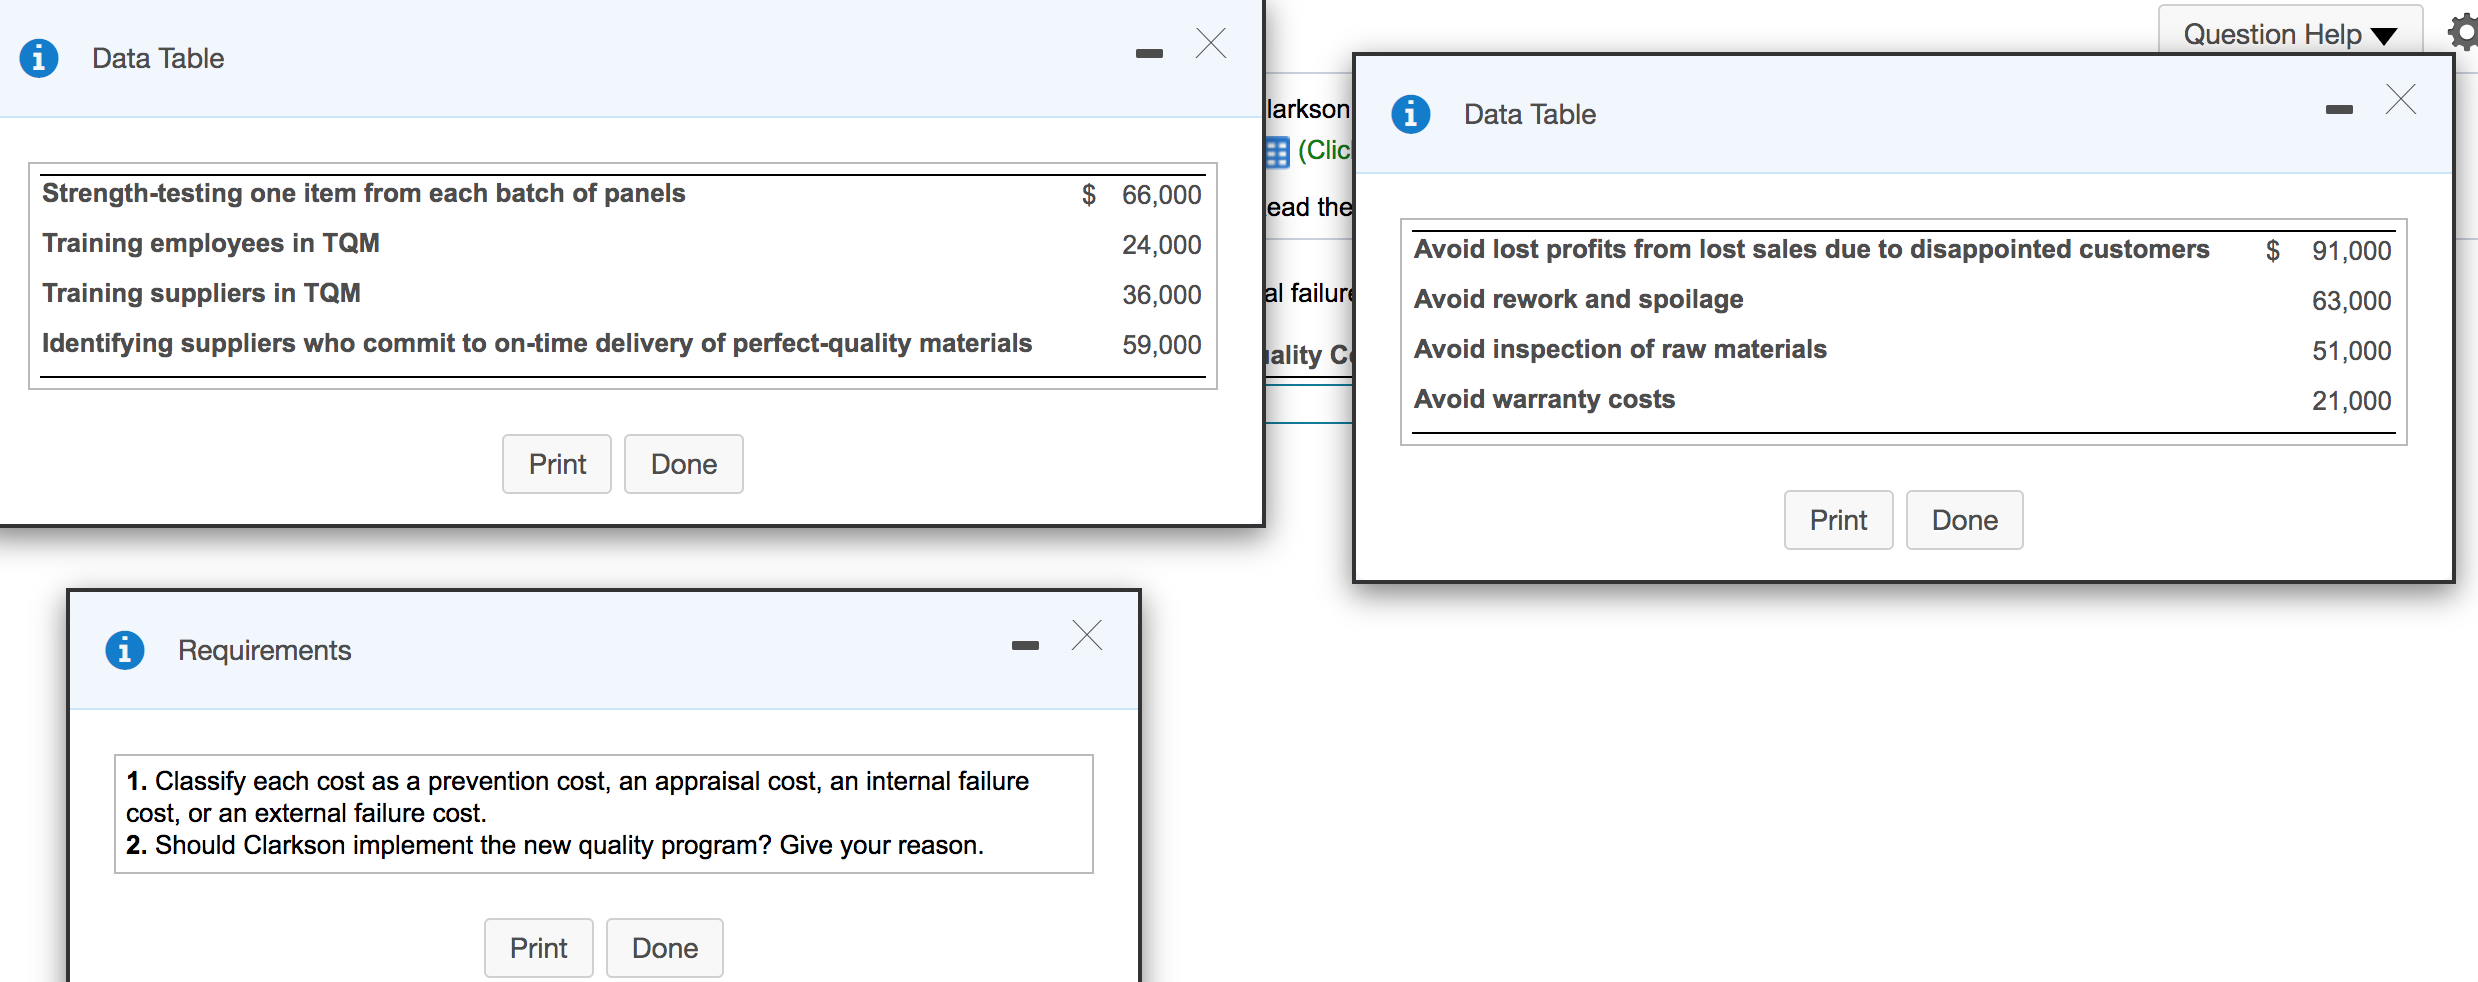Close the Requirements dialog
The width and height of the screenshot is (2478, 982).
tap(1087, 635)
